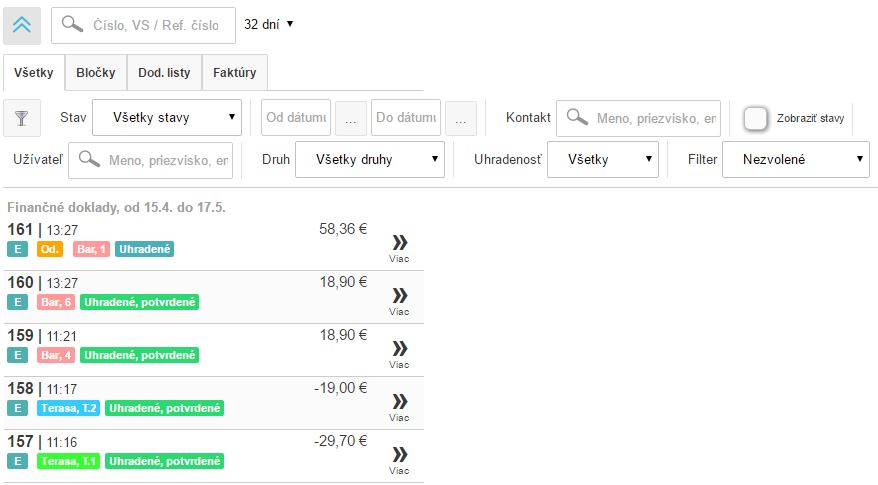
Task: Open Viac arrows for document 157
Action: [399, 460]
